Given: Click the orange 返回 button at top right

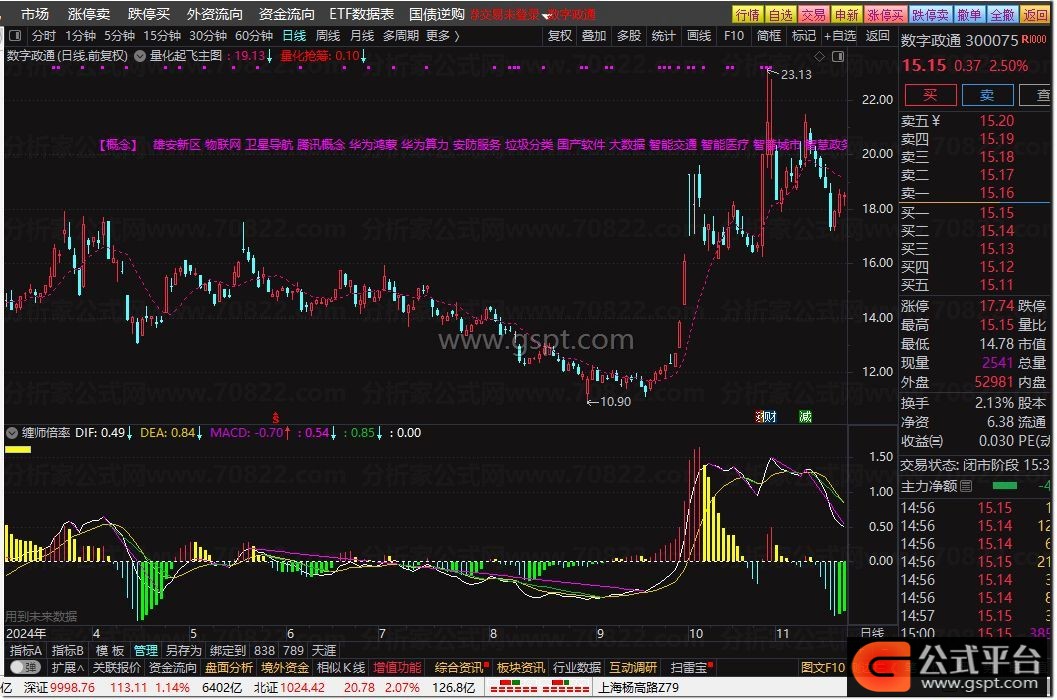Looking at the screenshot, I should coord(1035,15).
